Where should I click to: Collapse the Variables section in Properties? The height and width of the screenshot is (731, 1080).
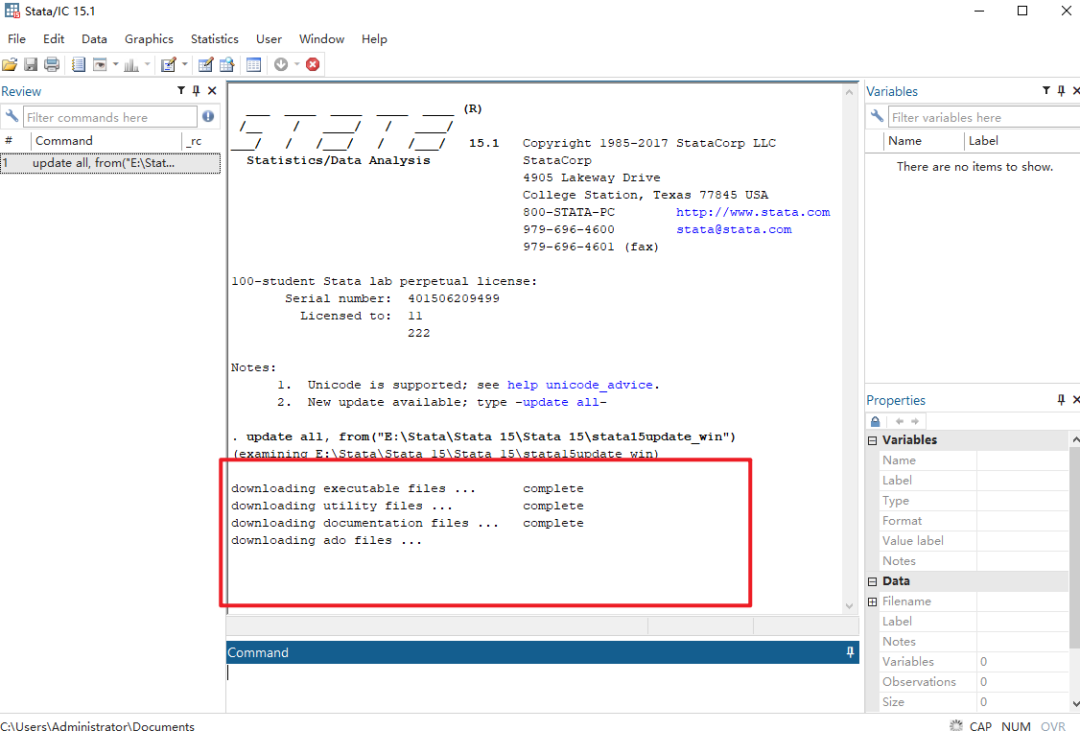(x=872, y=440)
